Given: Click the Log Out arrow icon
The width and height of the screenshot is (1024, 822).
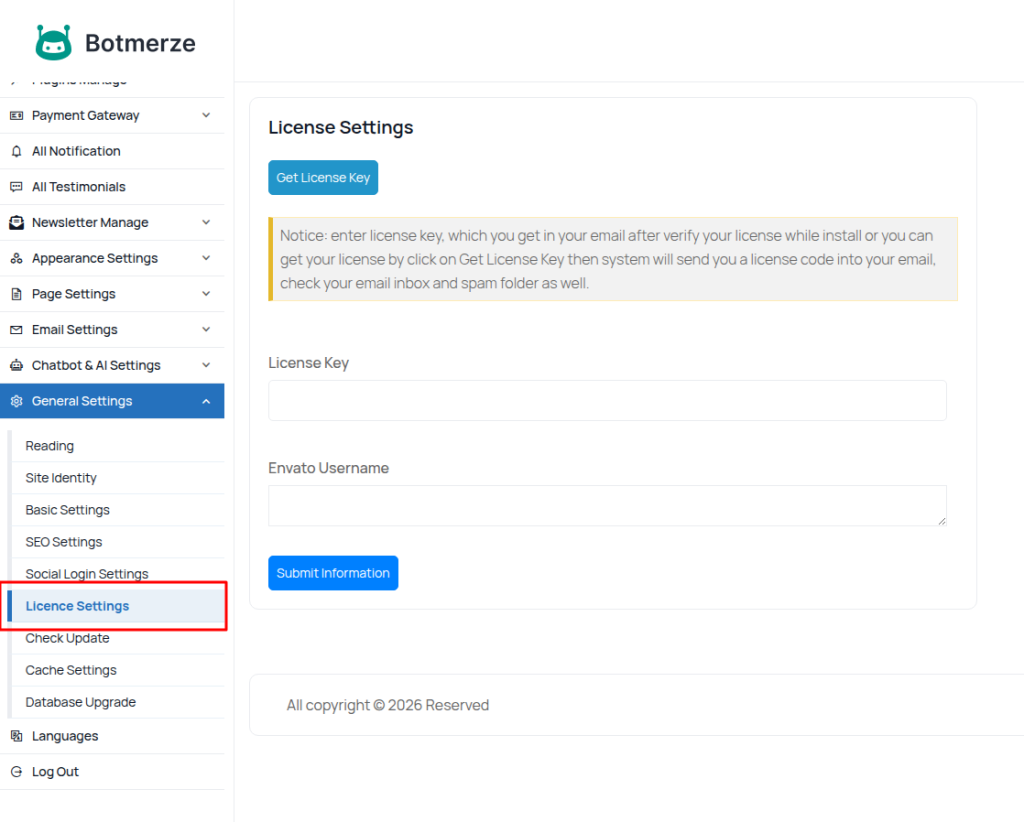Looking at the screenshot, I should tap(16, 772).
